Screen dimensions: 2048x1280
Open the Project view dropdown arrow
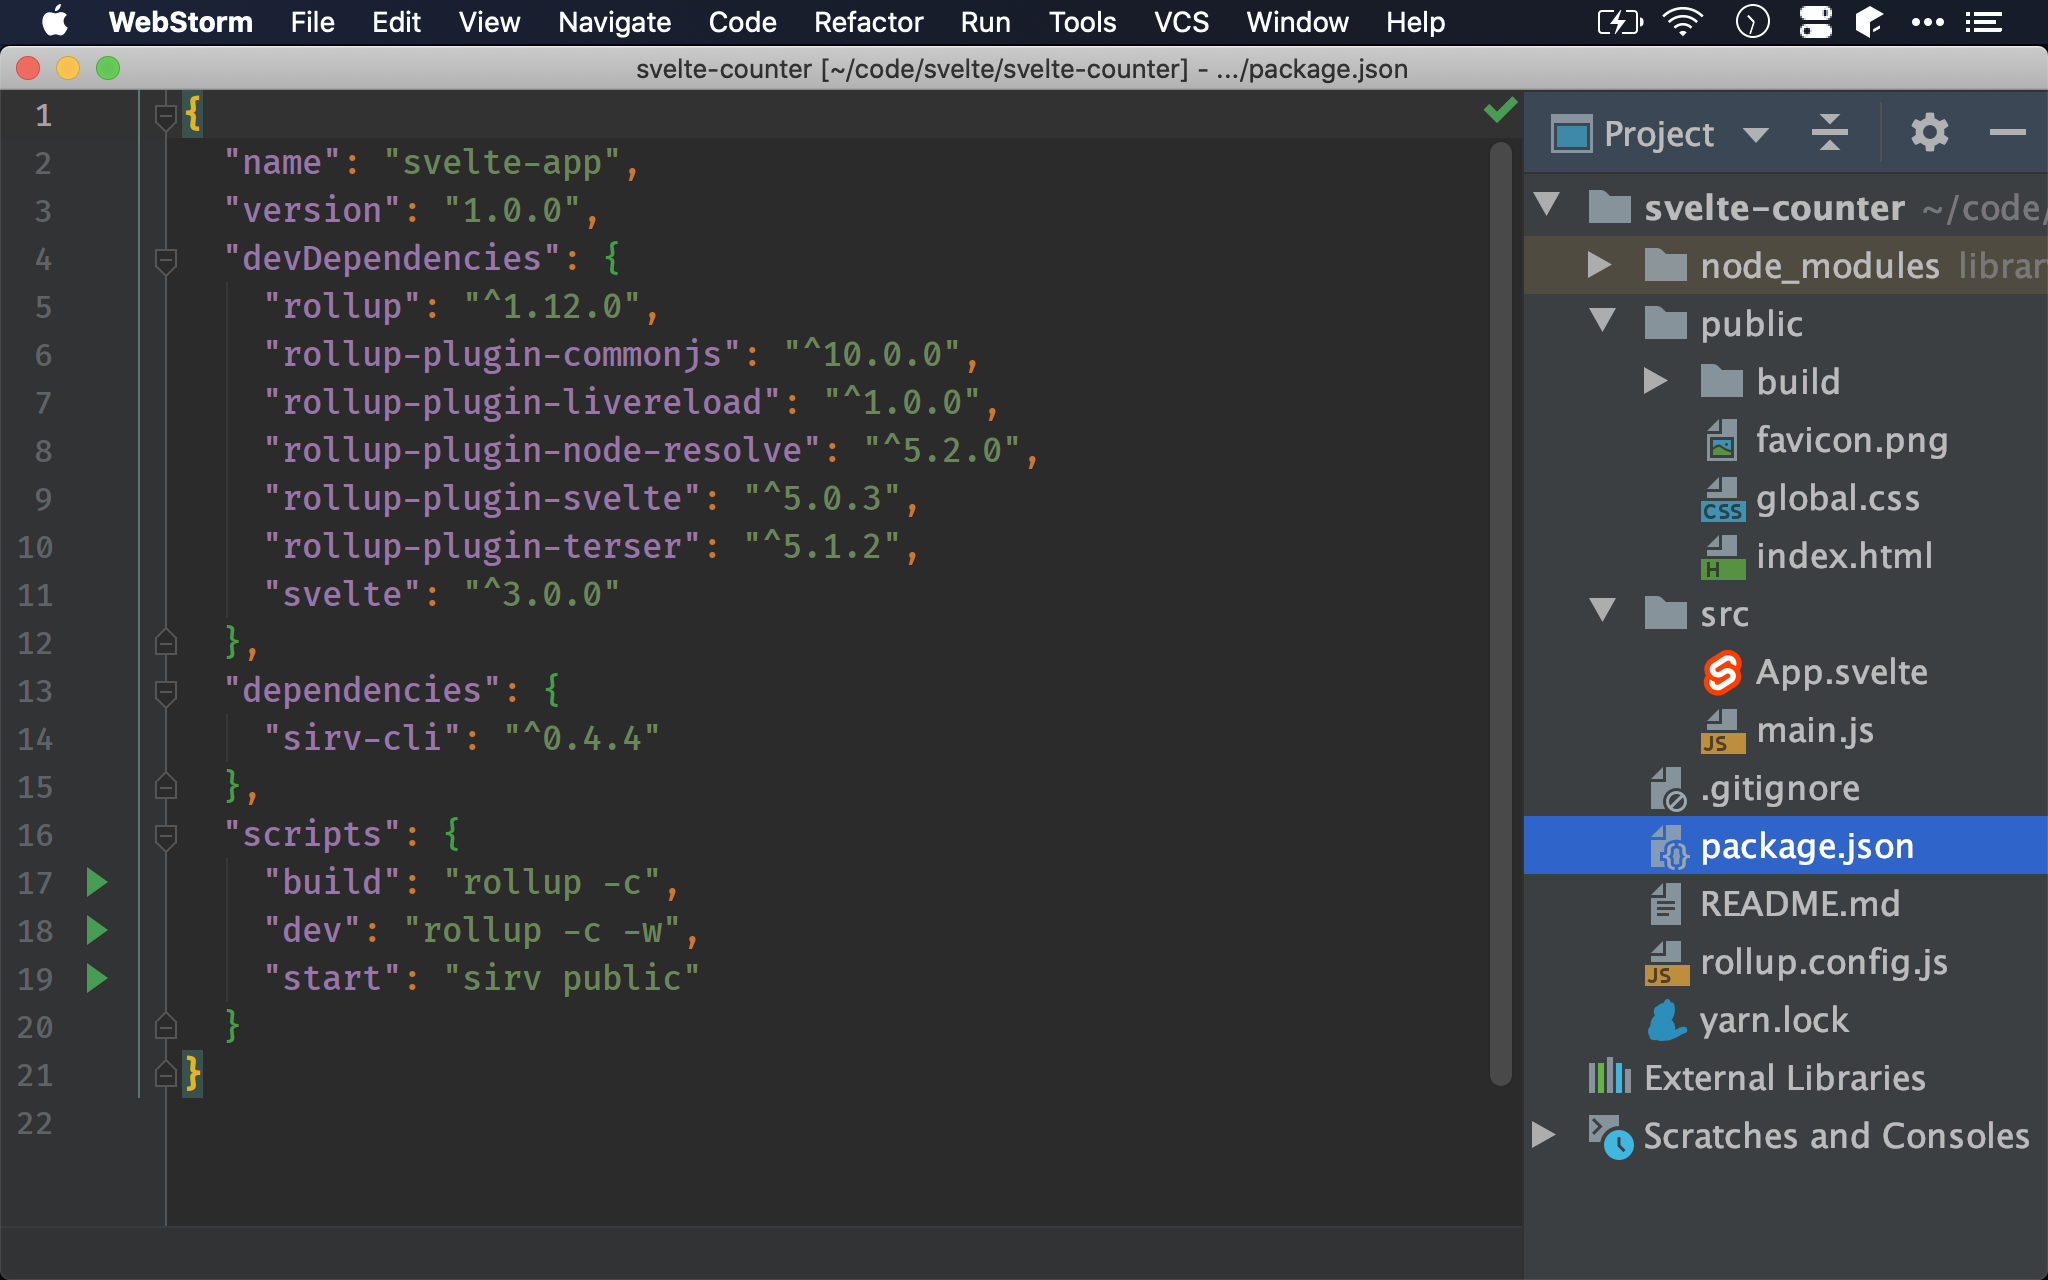click(1756, 135)
